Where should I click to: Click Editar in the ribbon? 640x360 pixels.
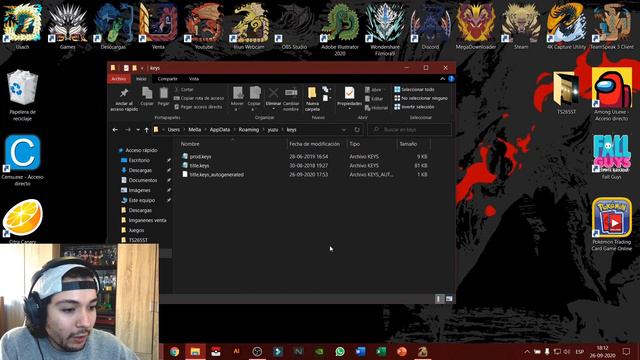(374, 98)
